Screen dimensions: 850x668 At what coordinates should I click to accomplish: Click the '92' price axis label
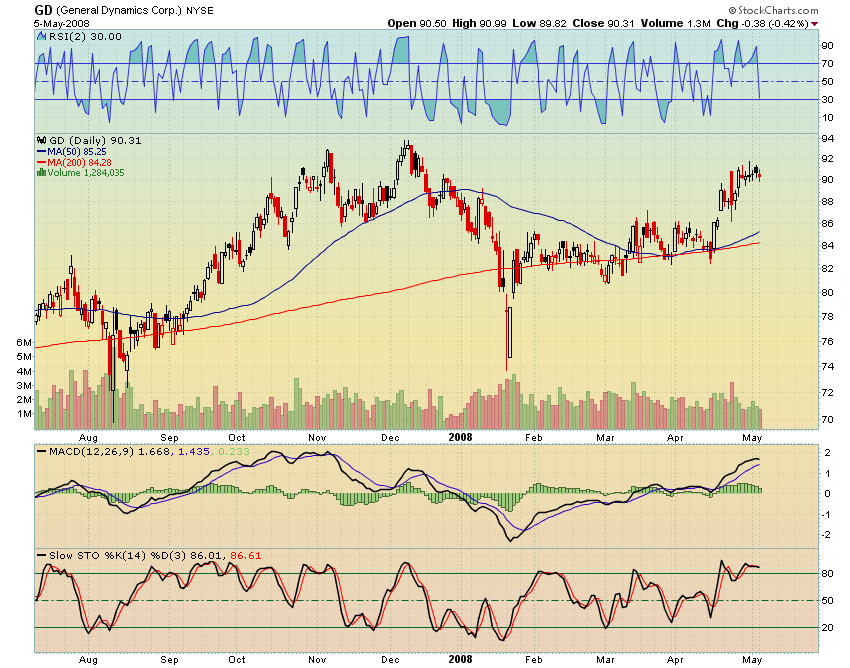827,158
